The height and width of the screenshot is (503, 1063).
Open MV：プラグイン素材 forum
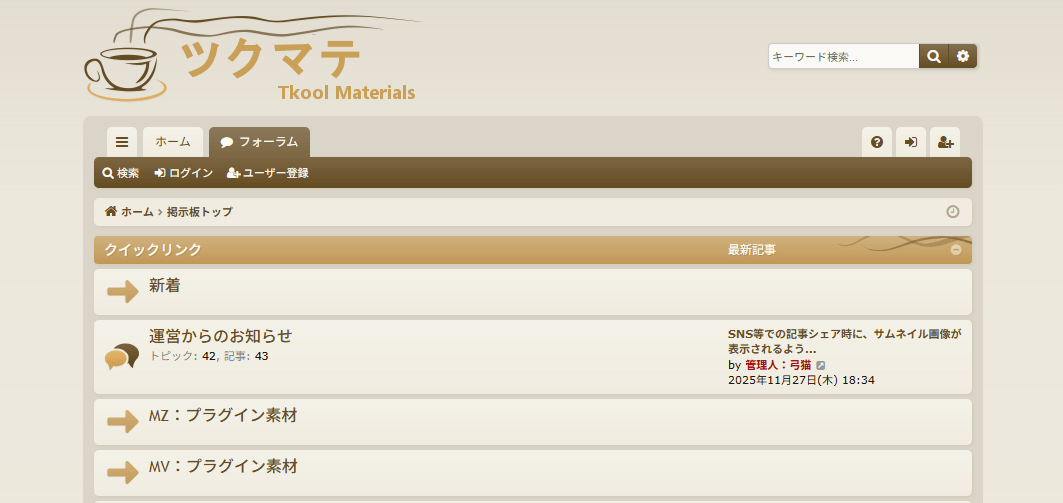point(223,467)
